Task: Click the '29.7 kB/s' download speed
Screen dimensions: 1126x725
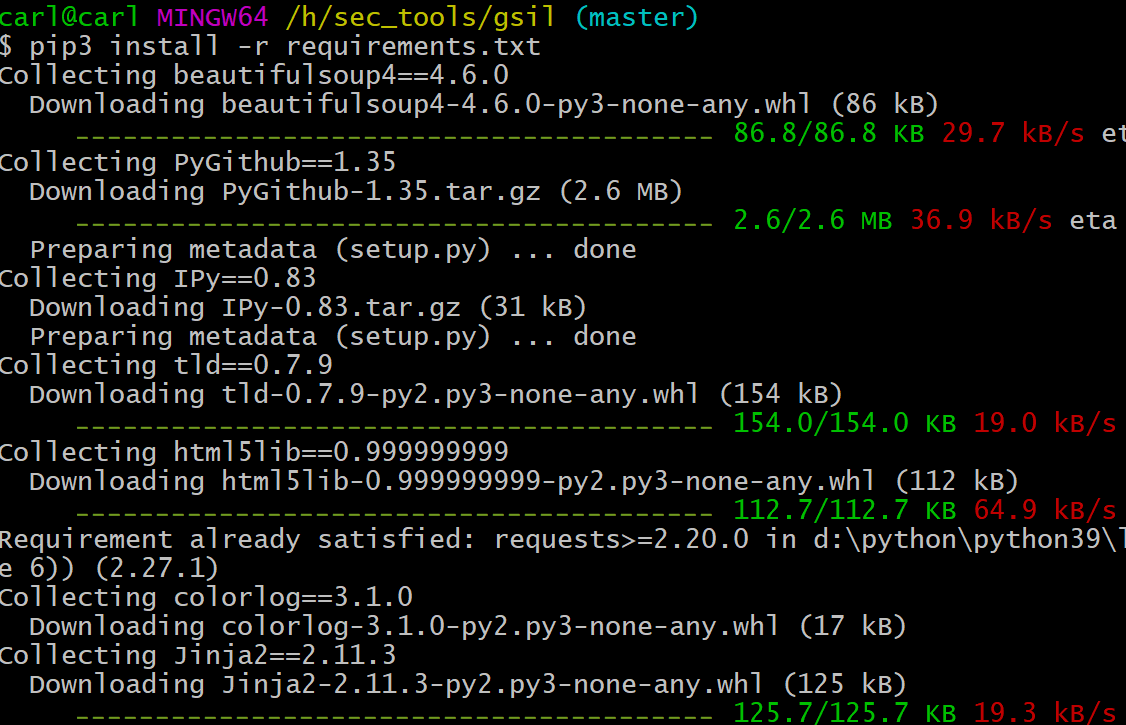Action: coord(1013,134)
